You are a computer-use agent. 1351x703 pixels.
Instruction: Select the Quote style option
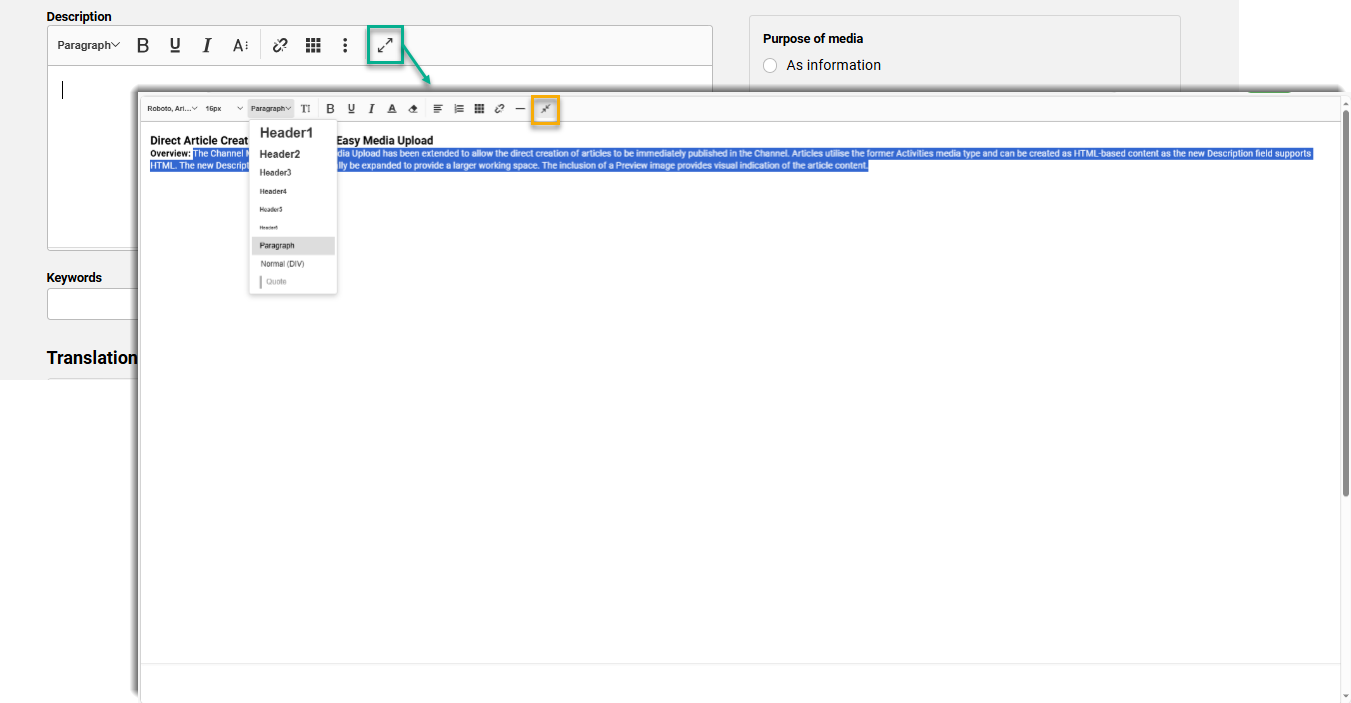(x=275, y=281)
